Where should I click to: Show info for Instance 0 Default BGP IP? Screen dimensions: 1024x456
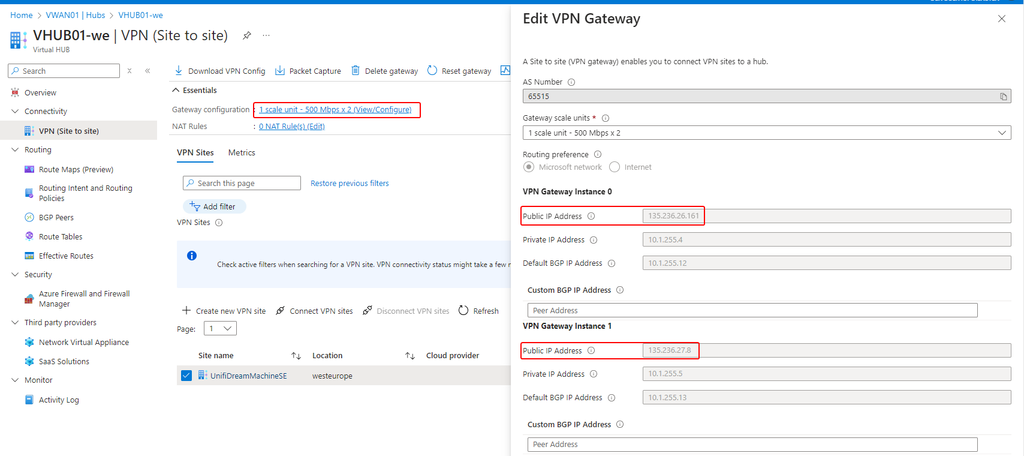(612, 263)
